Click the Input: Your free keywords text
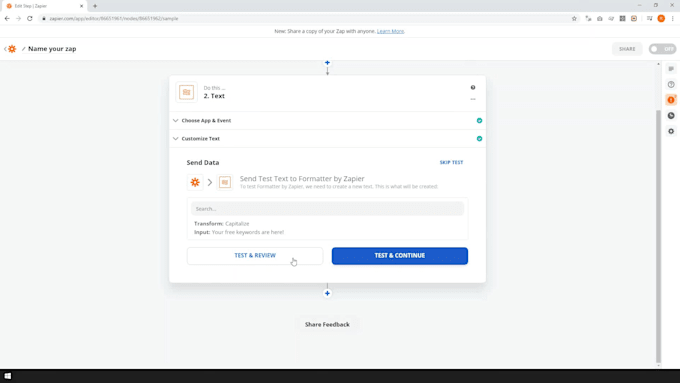The height and width of the screenshot is (383, 680). click(239, 232)
